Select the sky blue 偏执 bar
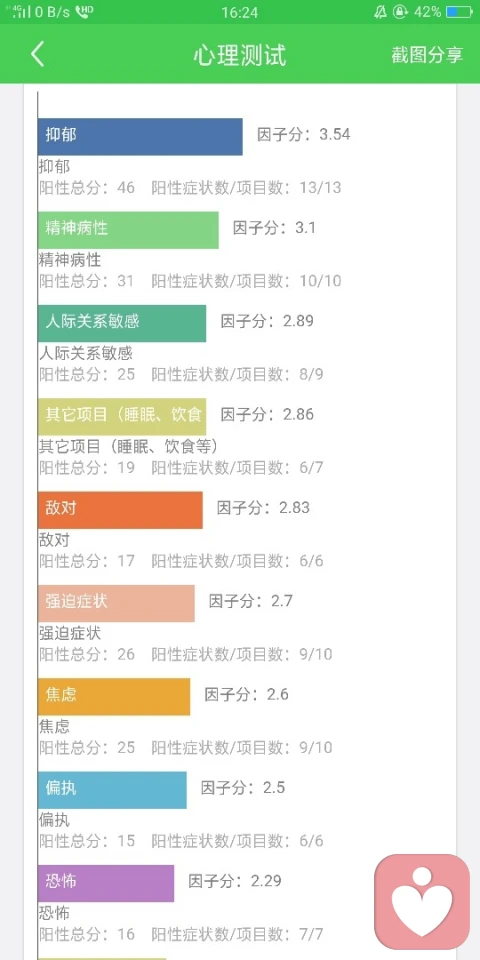 tap(112, 790)
